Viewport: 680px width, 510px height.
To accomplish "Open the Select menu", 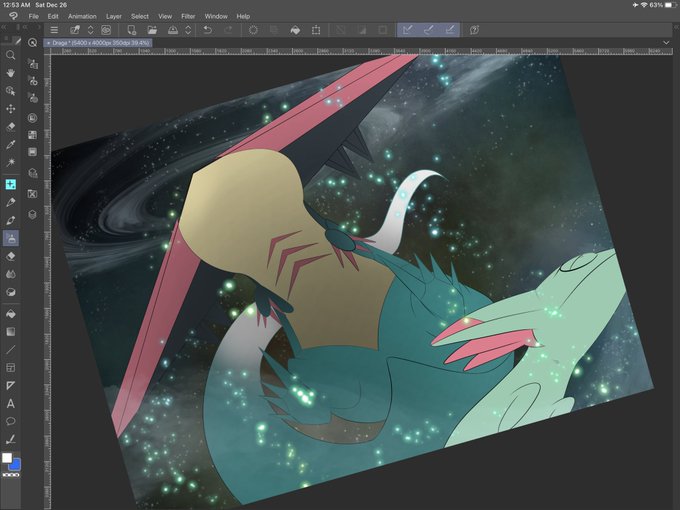I will click(x=140, y=16).
